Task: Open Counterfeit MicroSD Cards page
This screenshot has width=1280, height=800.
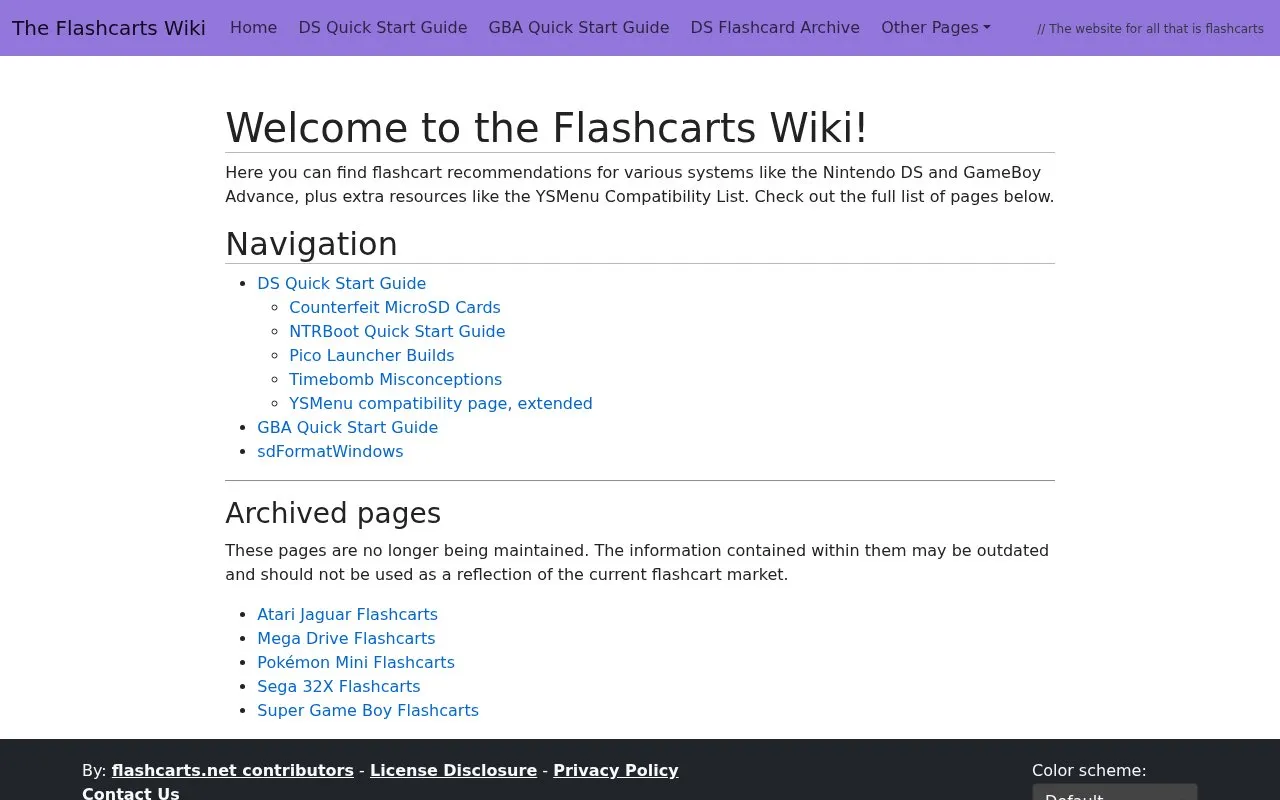Action: coord(395,307)
